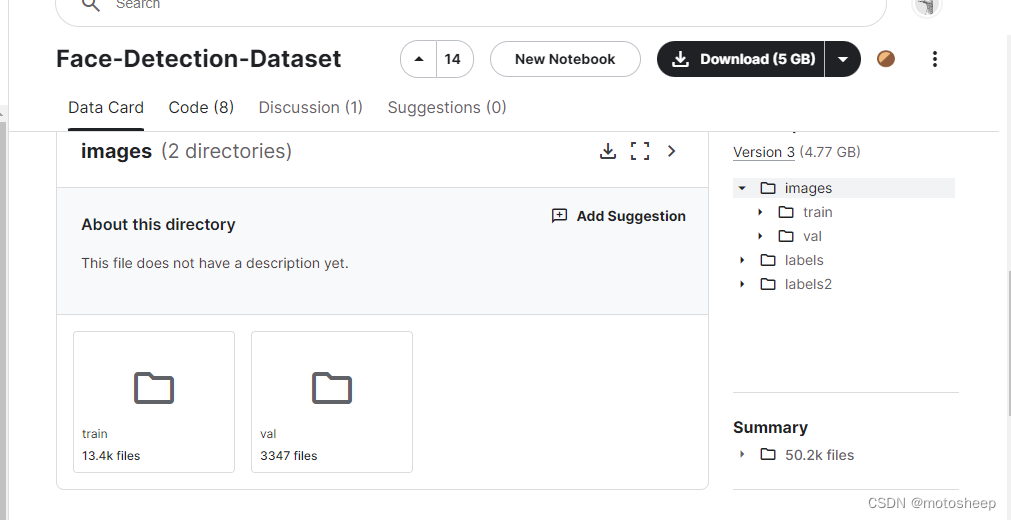The width and height of the screenshot is (1011, 520).
Task: Click the New Notebook button
Action: (x=565, y=59)
